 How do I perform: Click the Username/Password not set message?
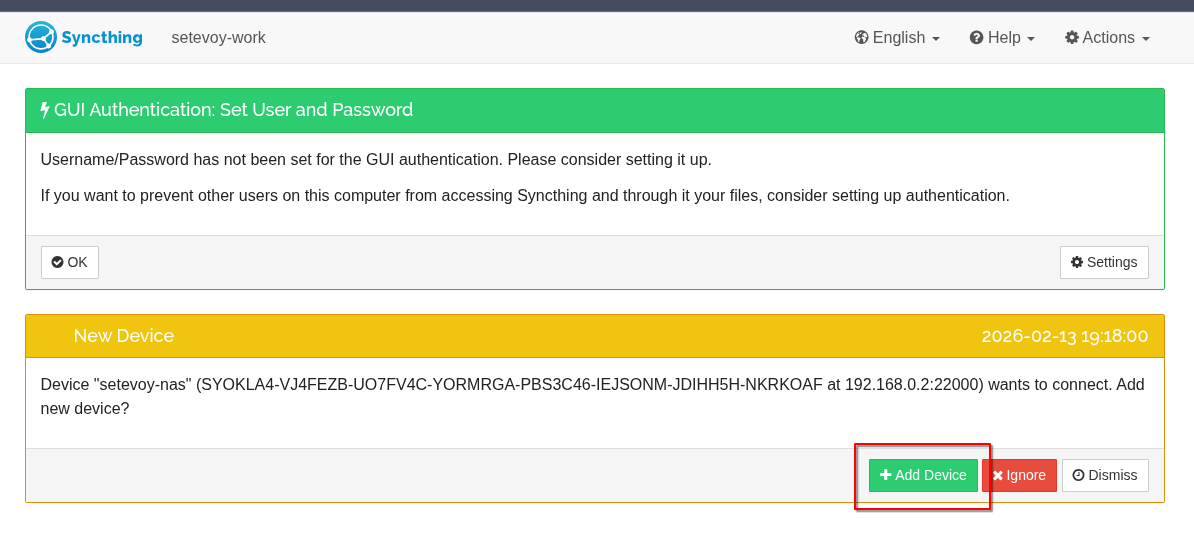(376, 160)
